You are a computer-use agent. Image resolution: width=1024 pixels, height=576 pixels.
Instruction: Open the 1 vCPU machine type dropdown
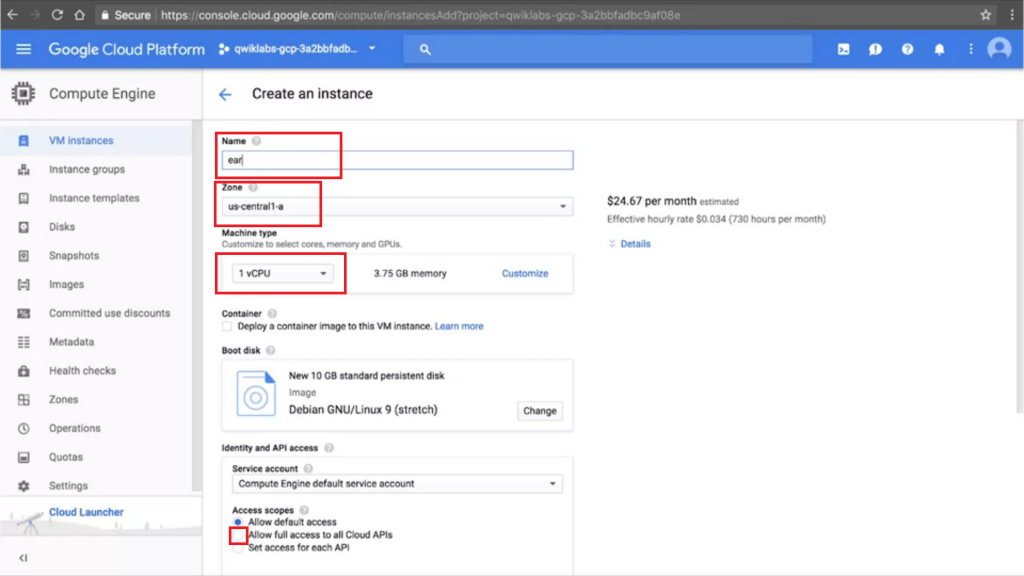(x=283, y=273)
